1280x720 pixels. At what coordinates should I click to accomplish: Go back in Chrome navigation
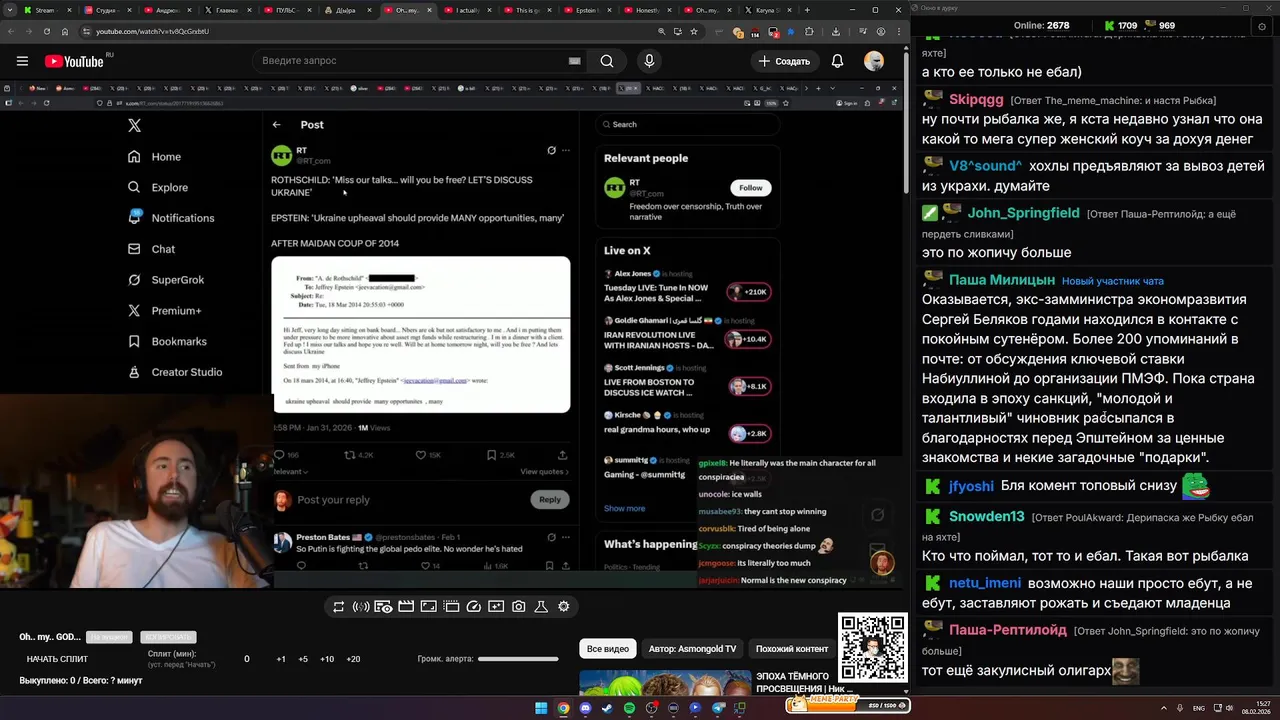pos(12,32)
